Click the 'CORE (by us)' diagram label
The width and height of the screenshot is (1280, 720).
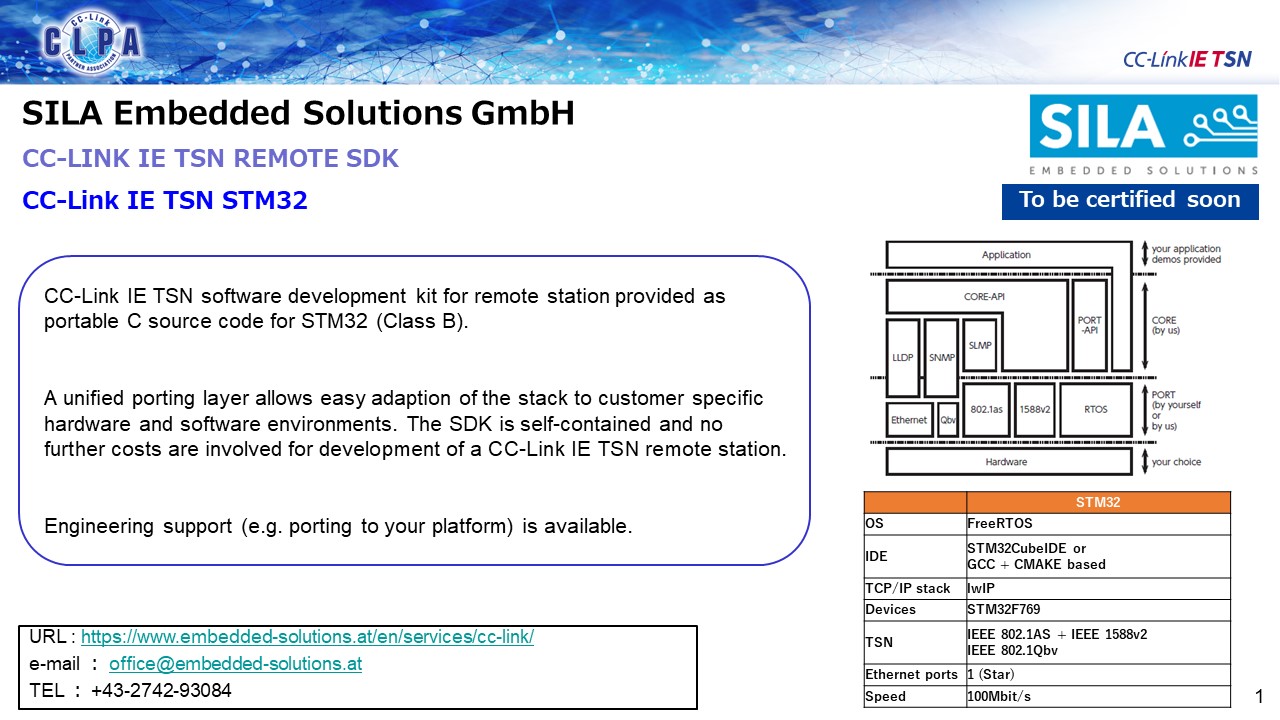click(1165, 325)
